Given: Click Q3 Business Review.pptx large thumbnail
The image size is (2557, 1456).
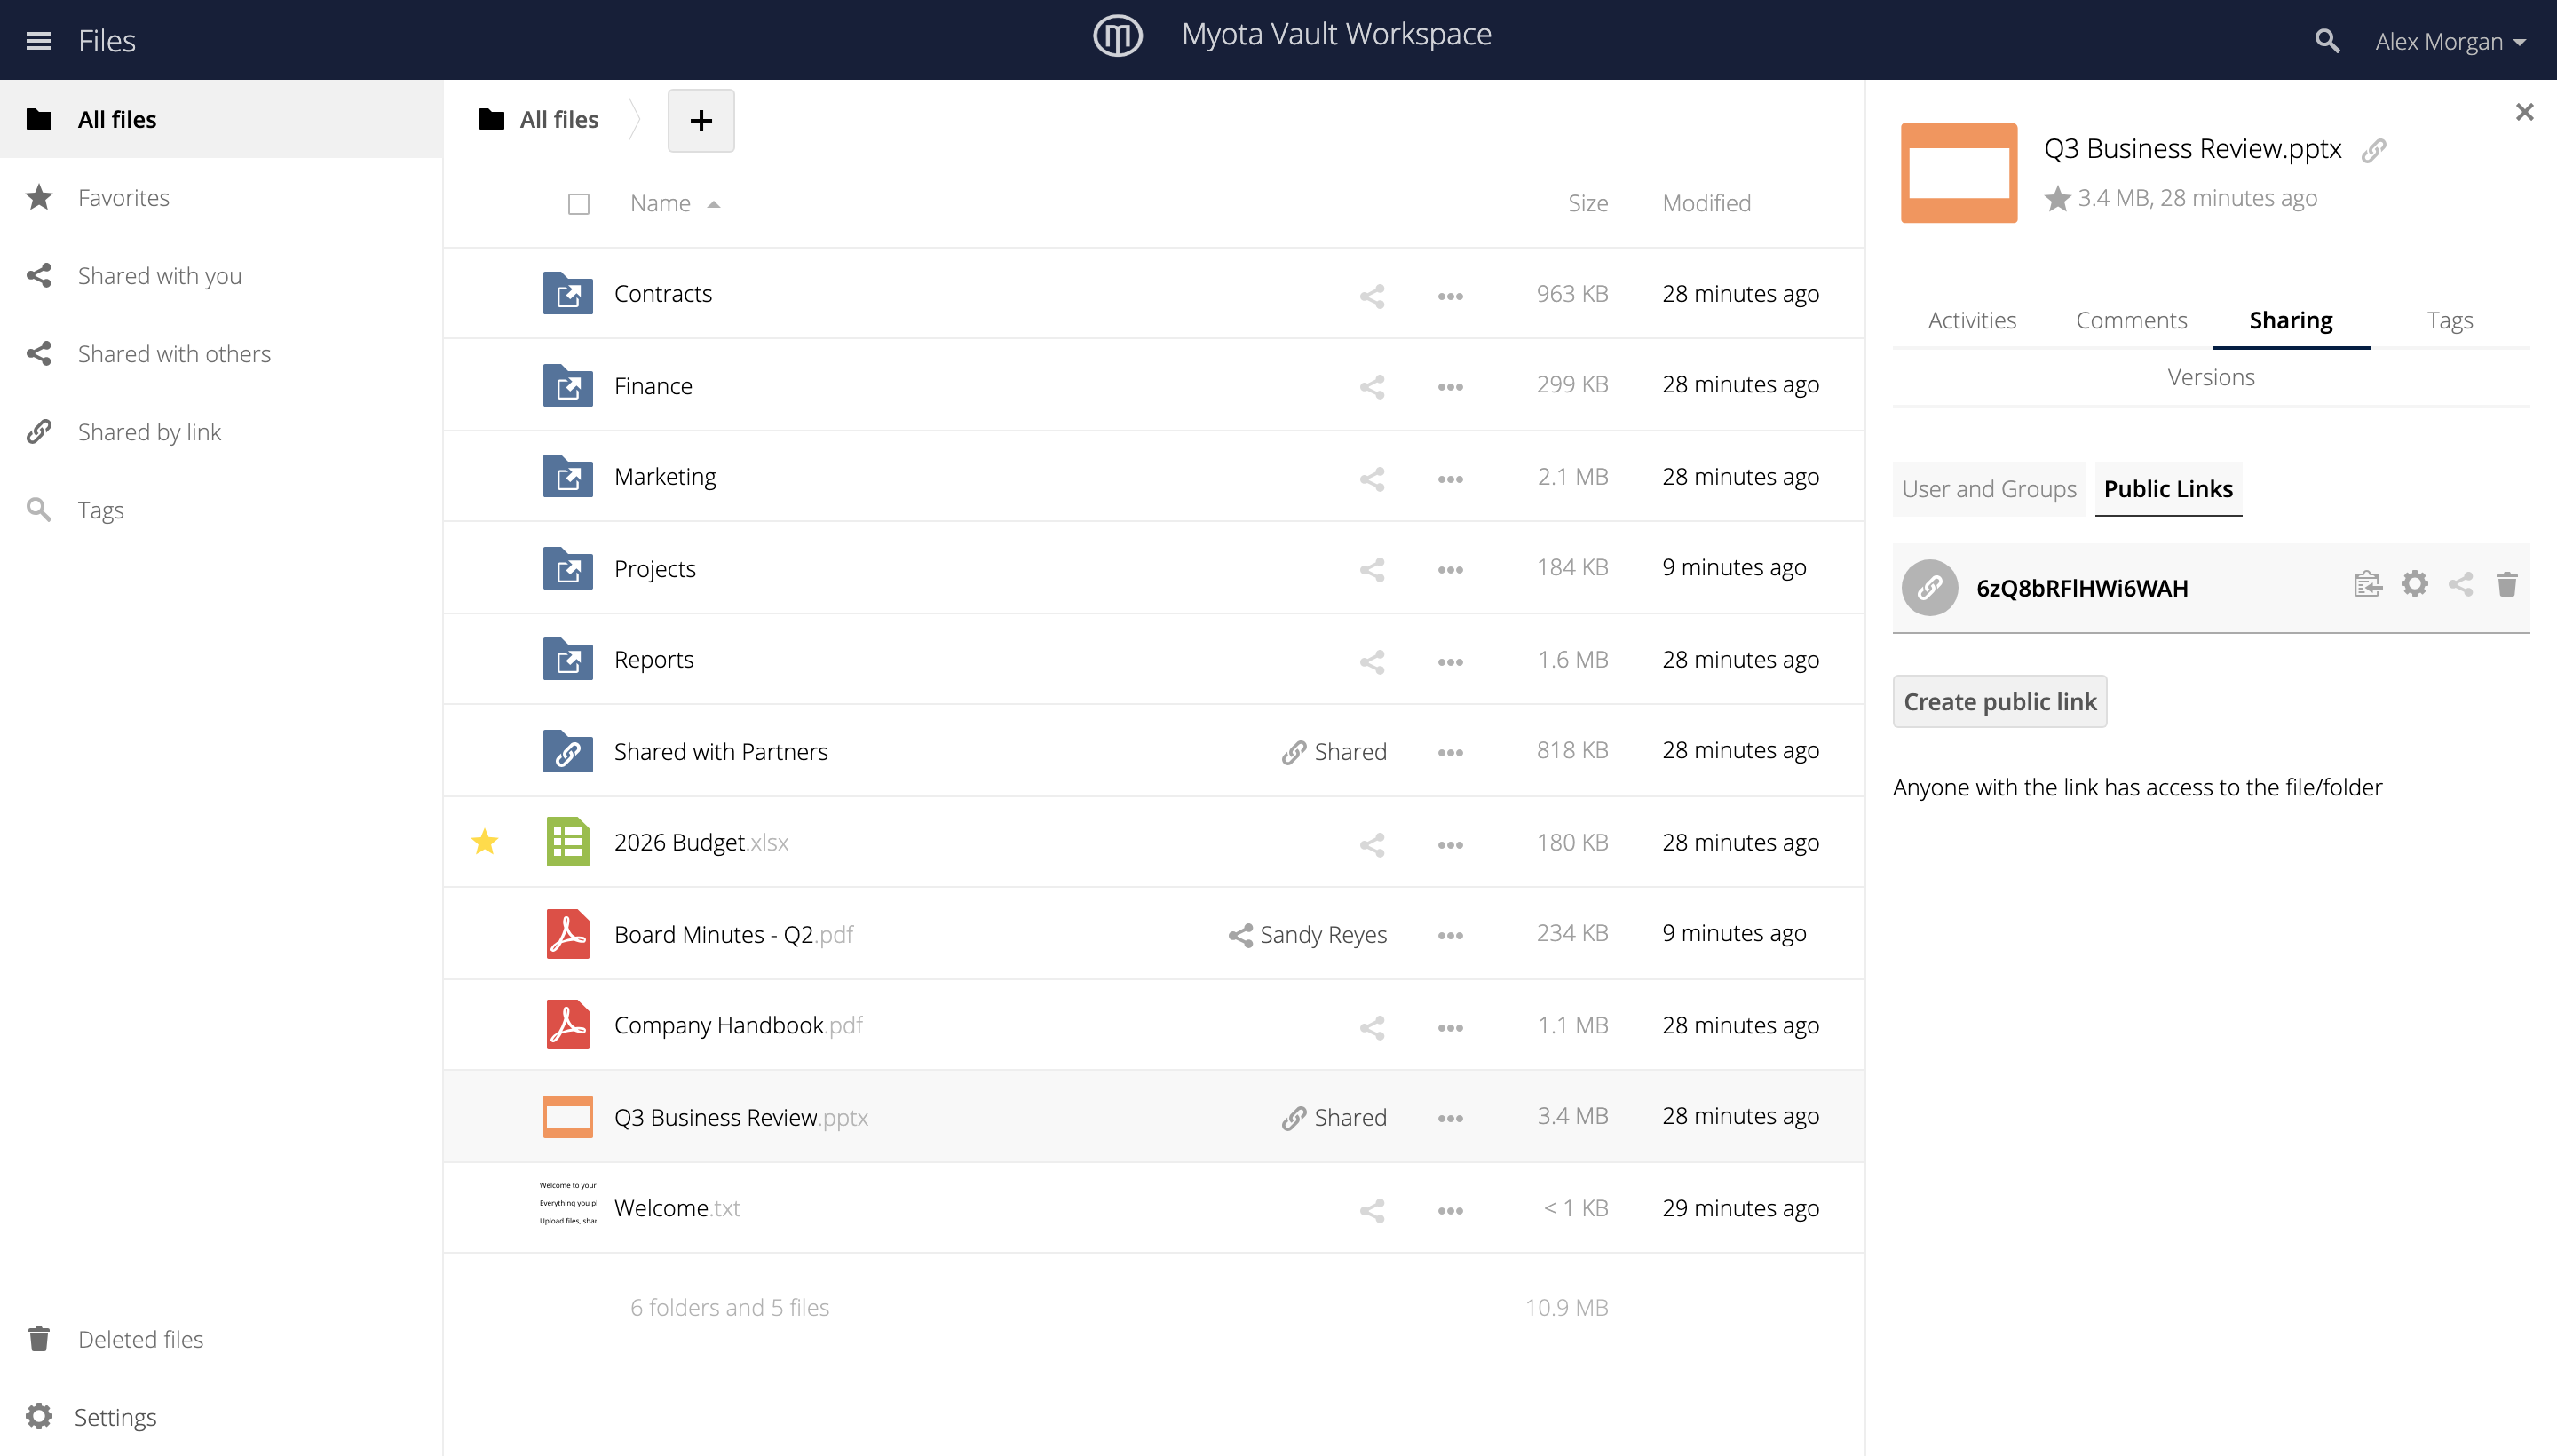Looking at the screenshot, I should (1958, 173).
